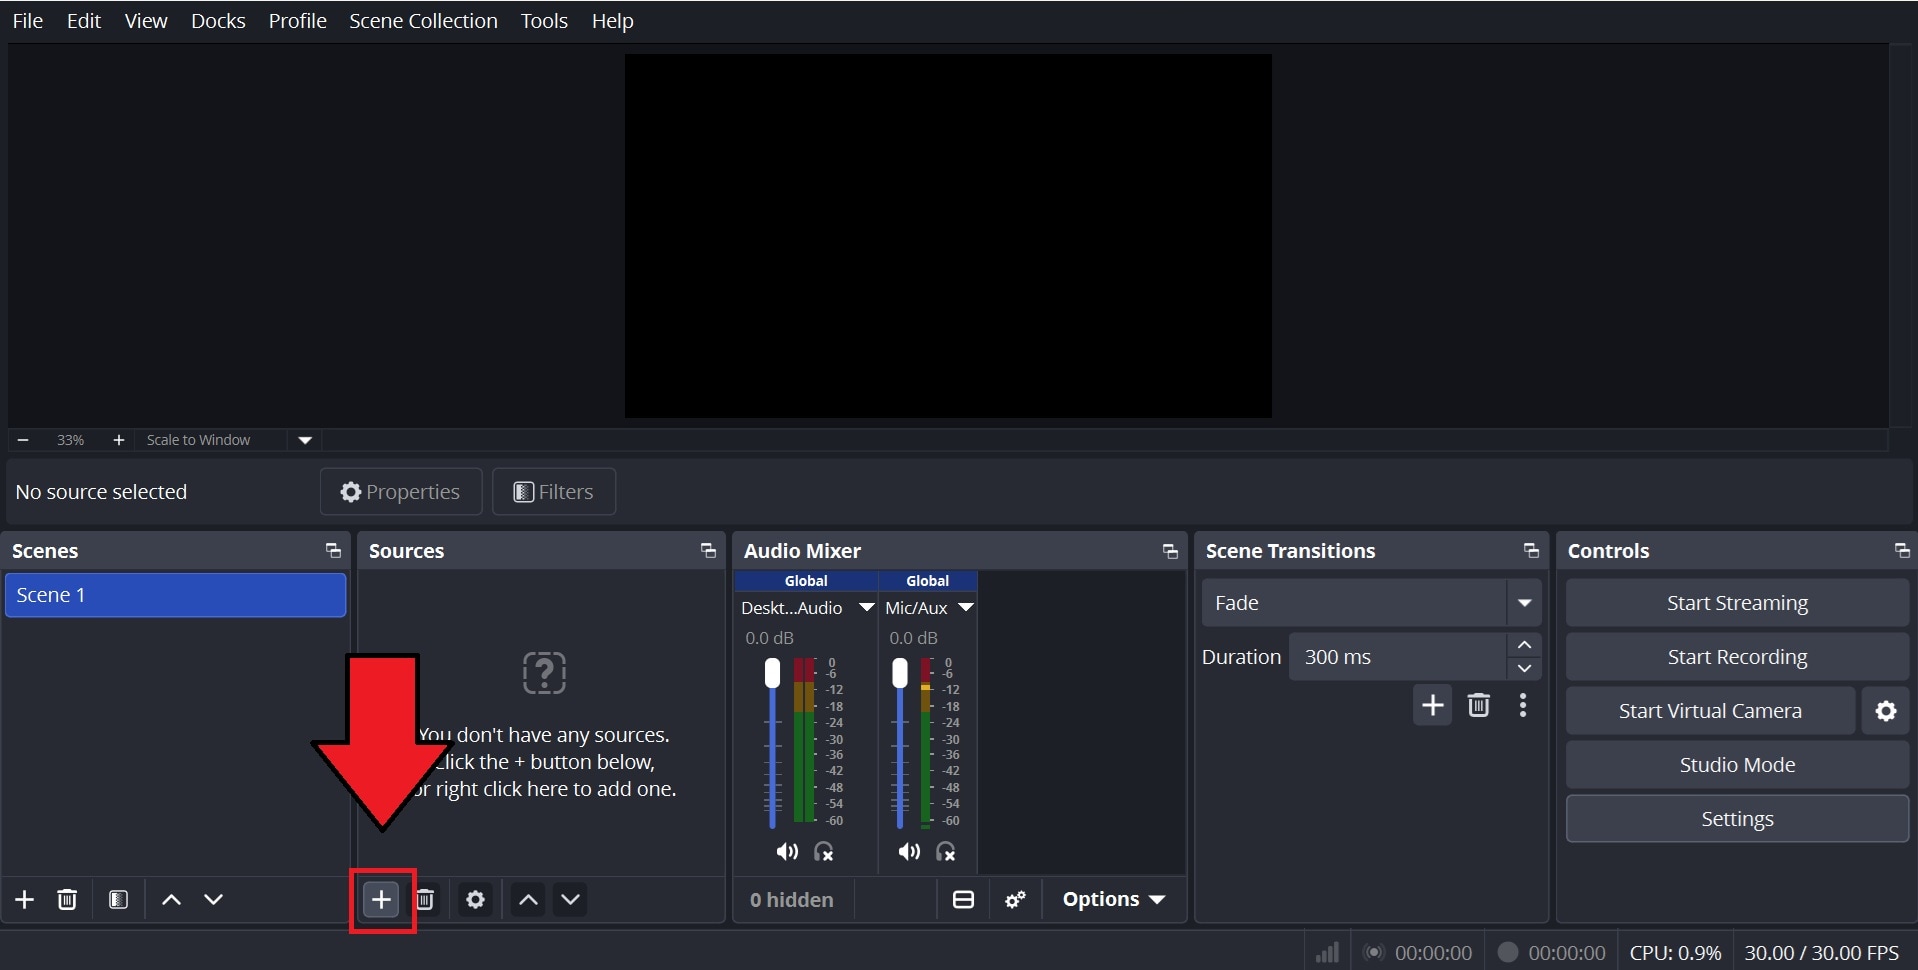
Task: Open scene filters icon in the Scenes toolbar
Action: [118, 900]
